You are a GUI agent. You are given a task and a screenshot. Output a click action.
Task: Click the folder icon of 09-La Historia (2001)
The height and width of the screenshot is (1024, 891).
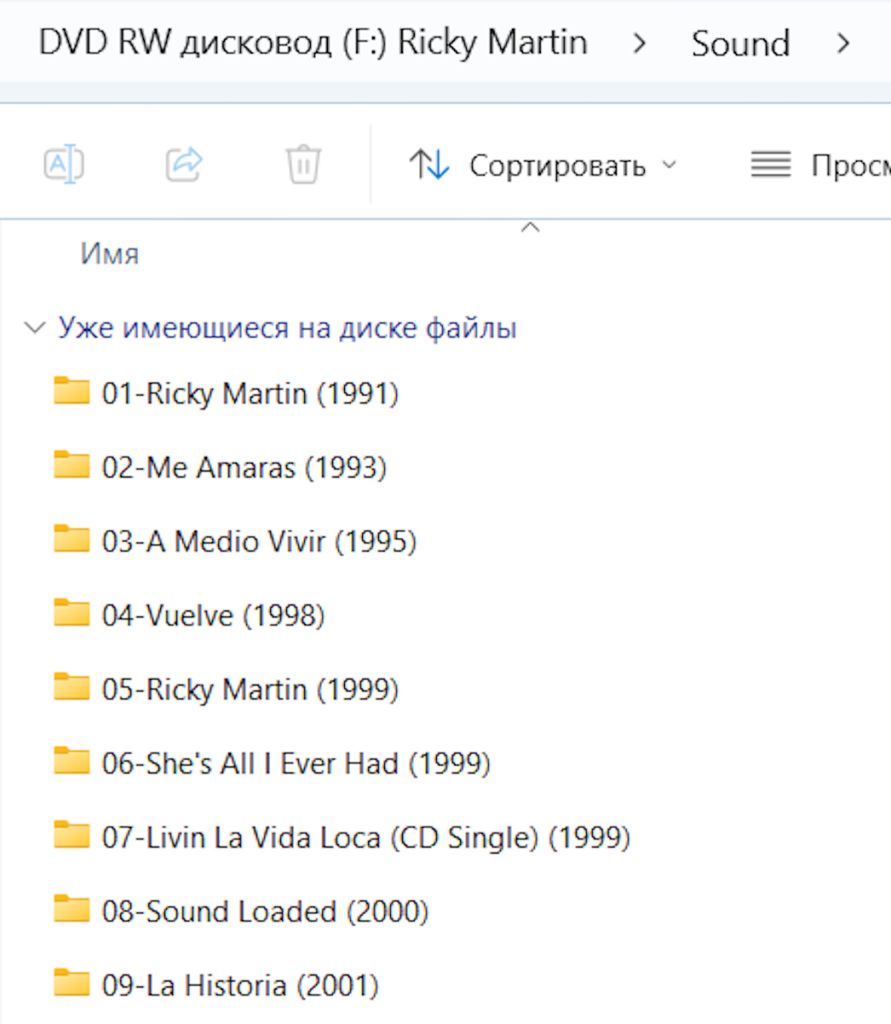72,982
